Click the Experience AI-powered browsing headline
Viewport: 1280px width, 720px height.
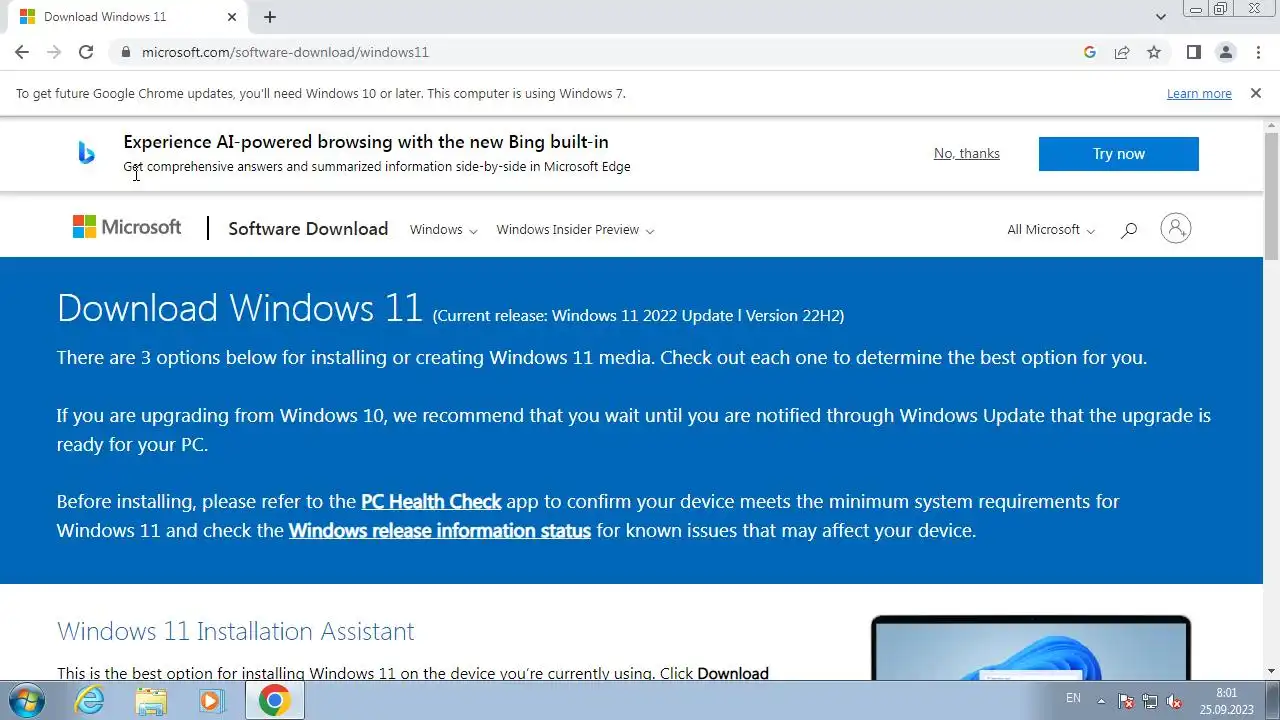click(x=366, y=142)
